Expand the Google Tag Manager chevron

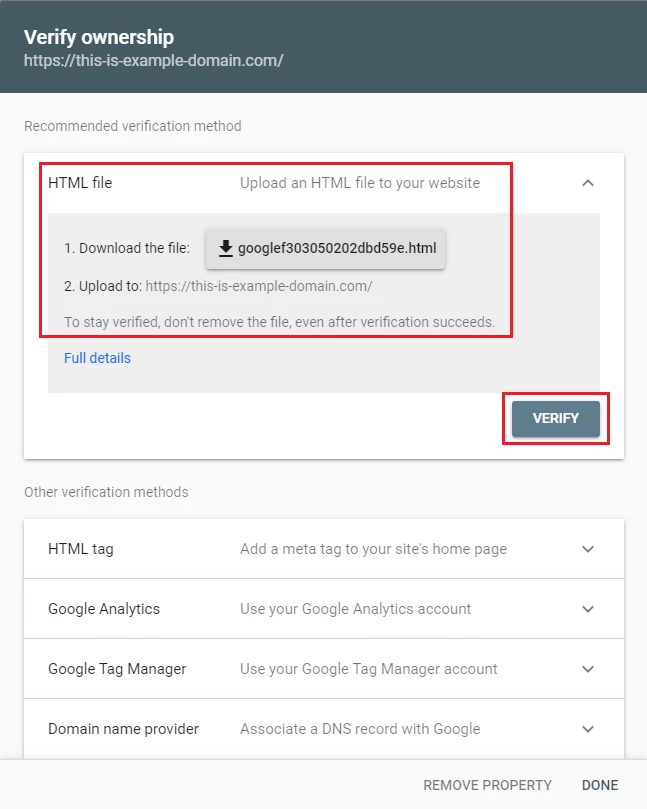(x=588, y=669)
